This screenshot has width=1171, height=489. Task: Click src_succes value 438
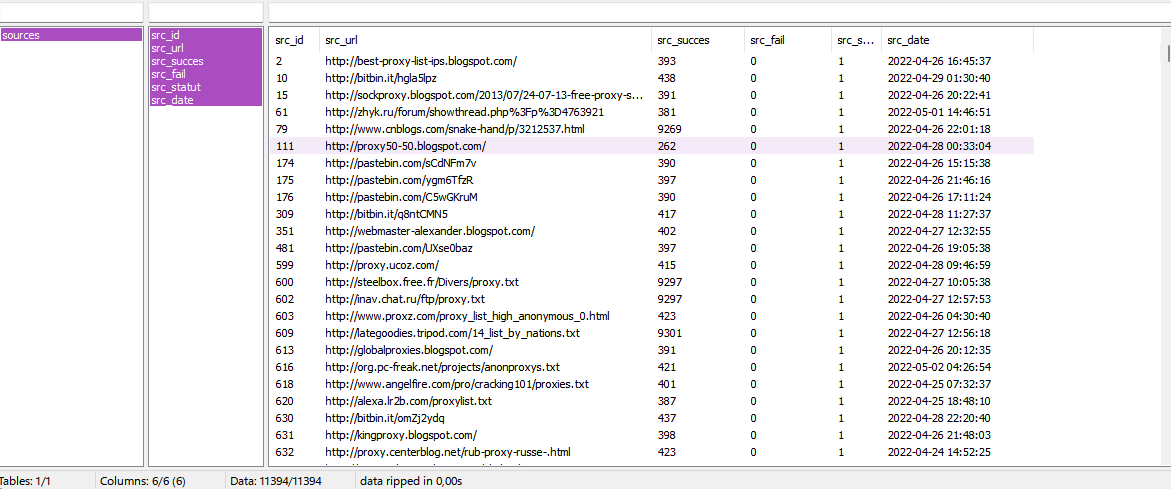[667, 78]
